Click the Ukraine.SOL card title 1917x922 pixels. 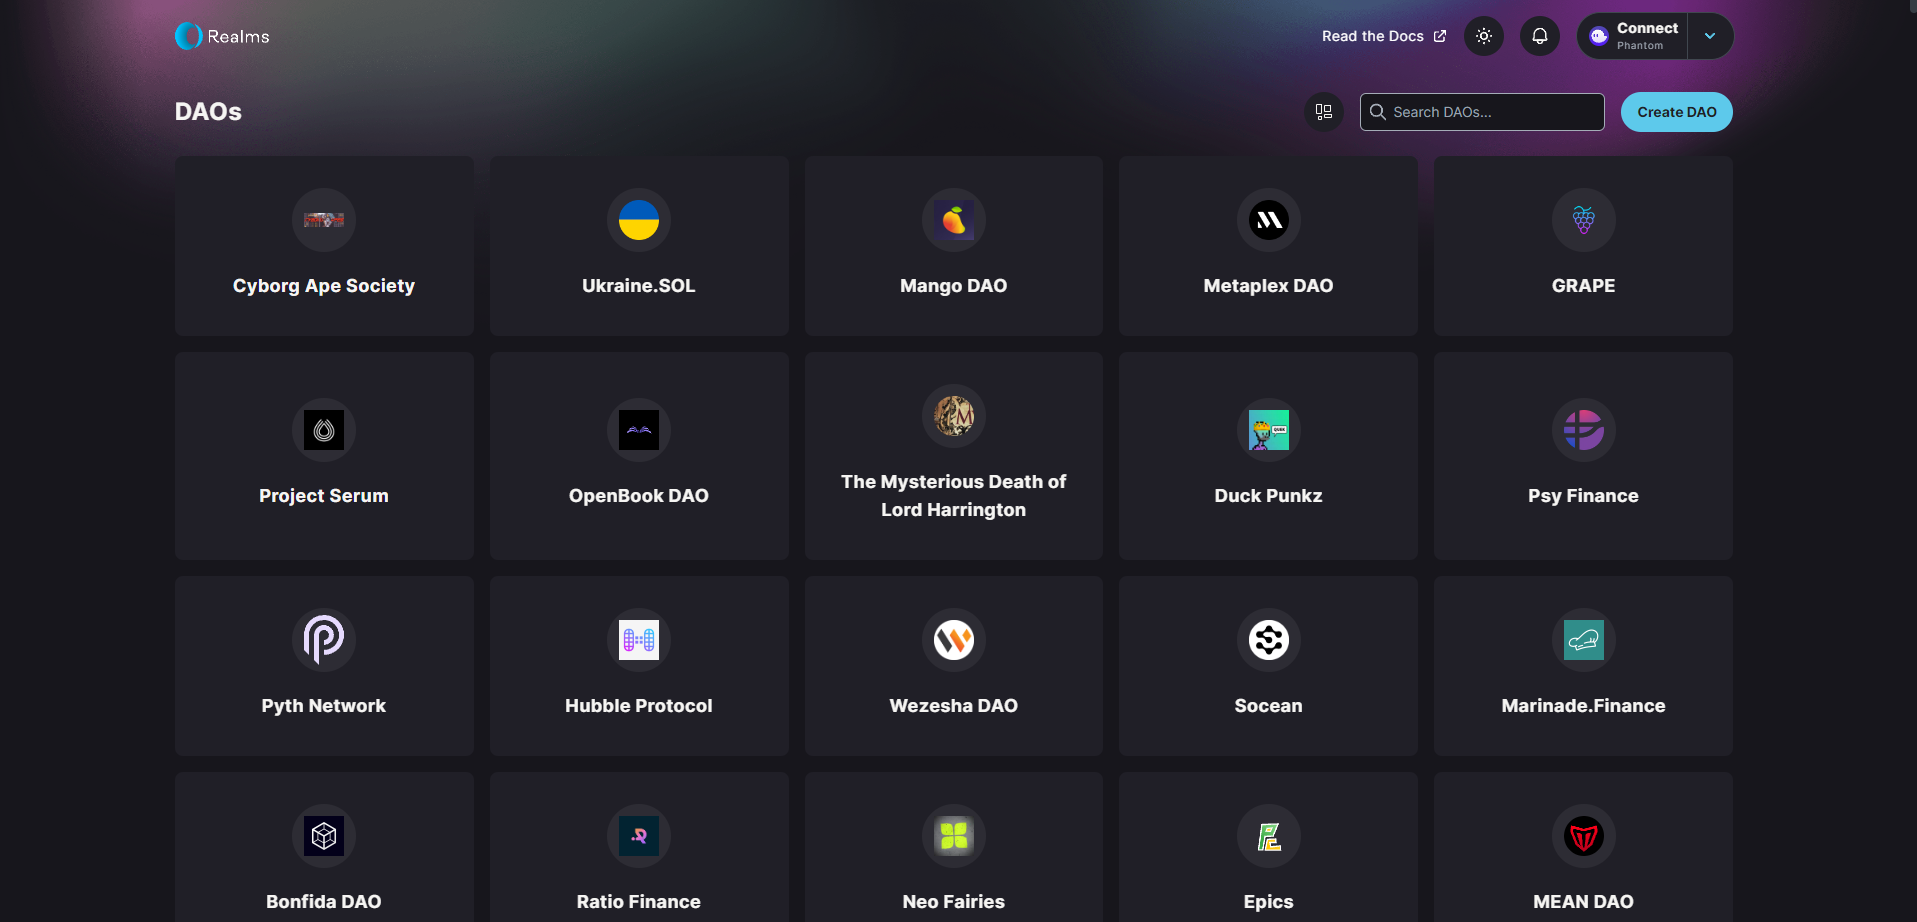click(x=639, y=286)
